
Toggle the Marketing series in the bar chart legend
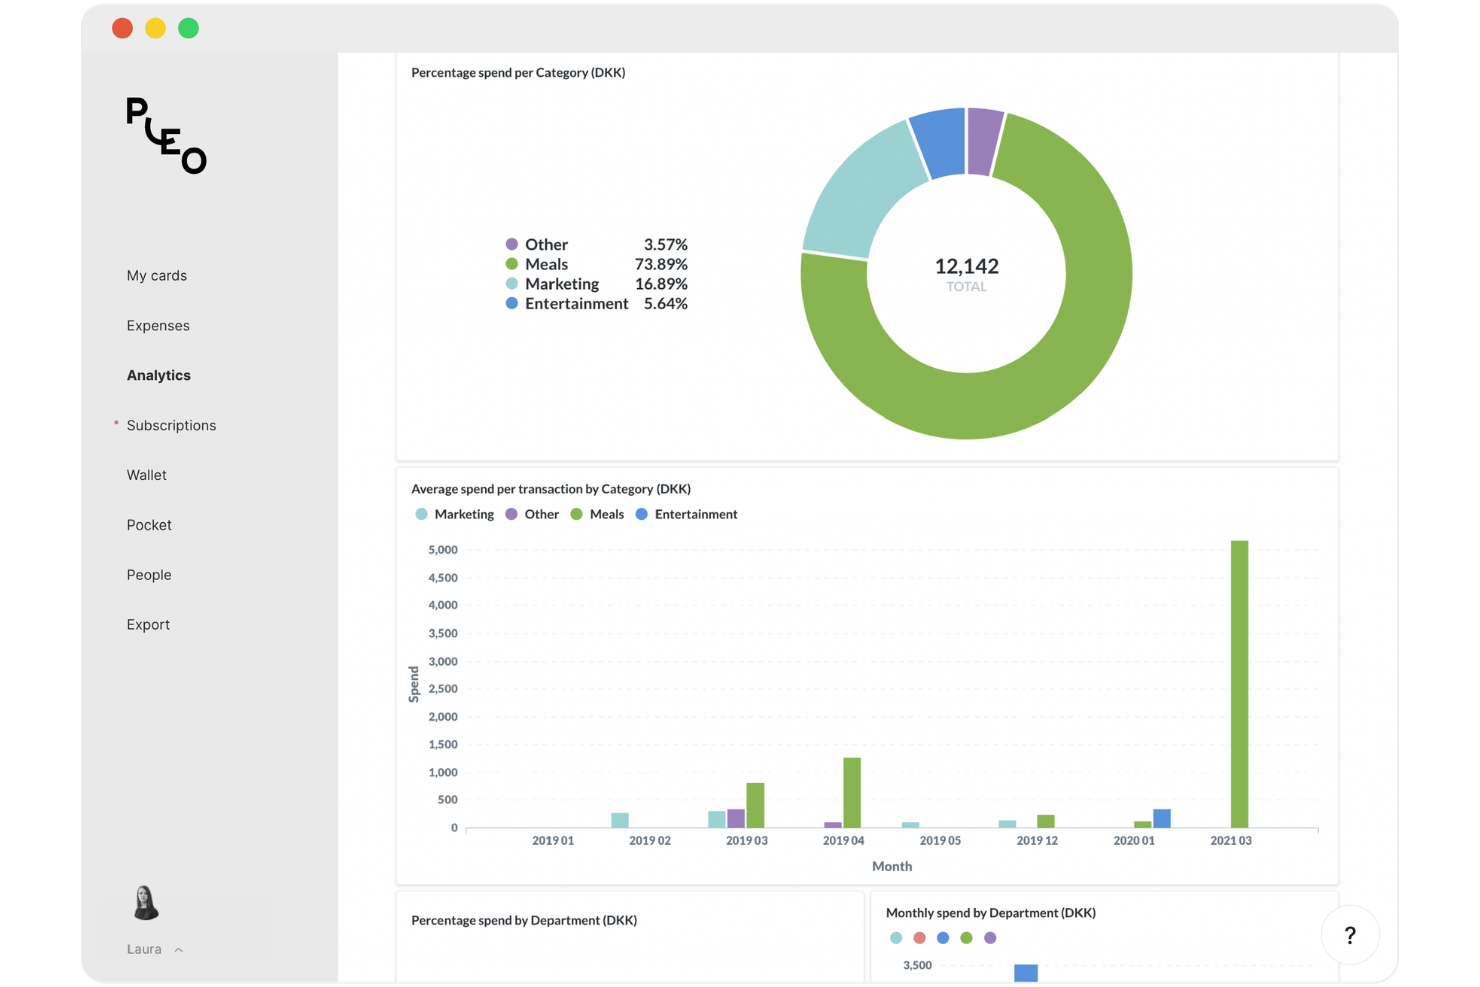pyautogui.click(x=455, y=514)
